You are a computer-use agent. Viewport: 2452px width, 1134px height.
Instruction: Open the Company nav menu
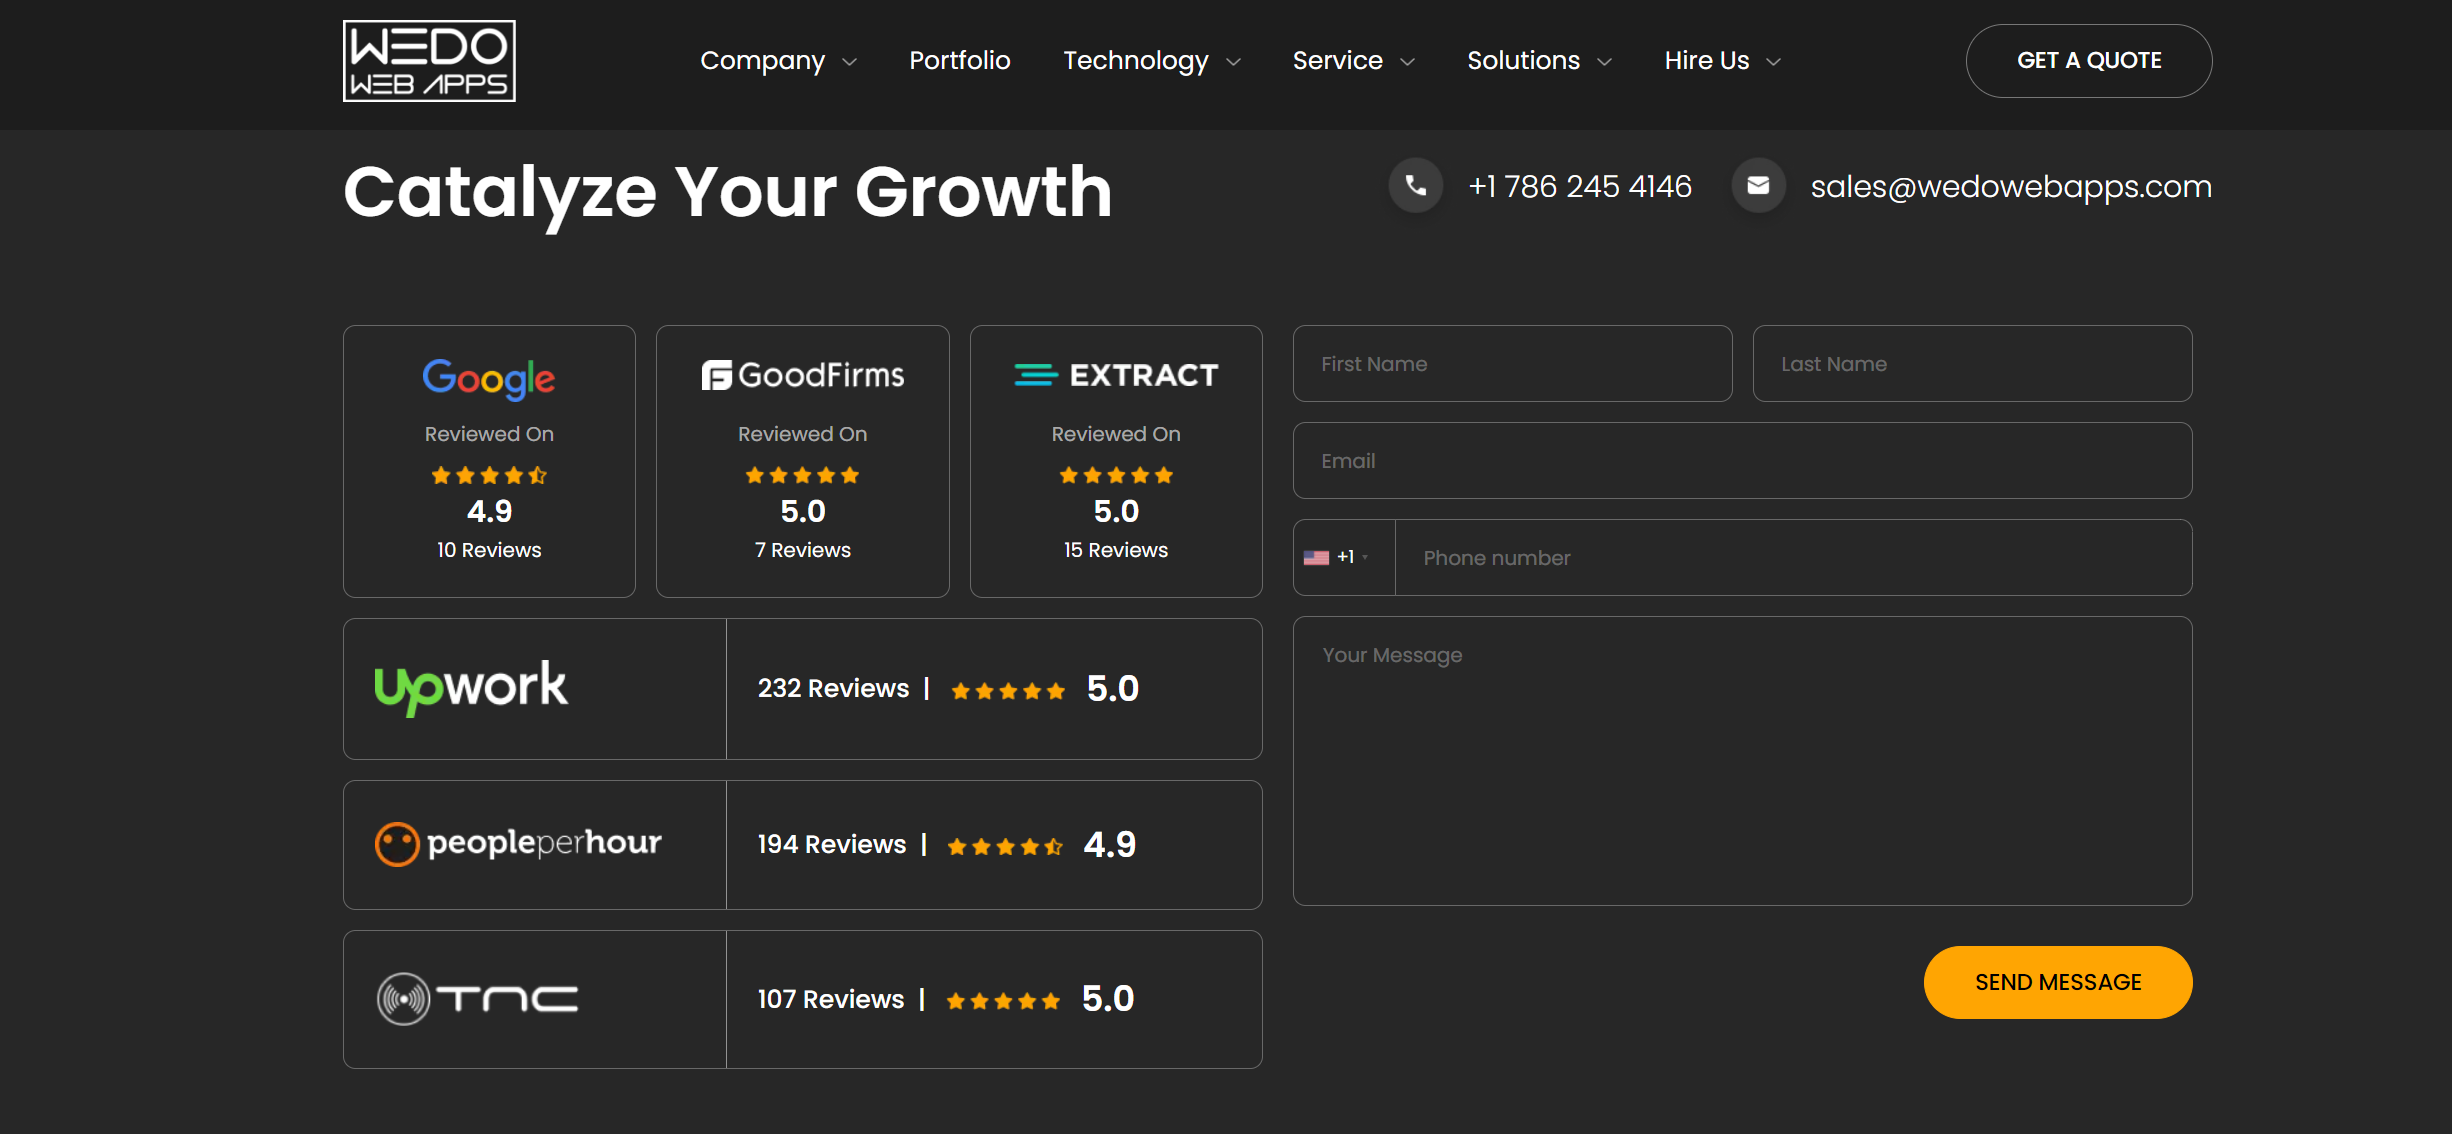click(763, 61)
